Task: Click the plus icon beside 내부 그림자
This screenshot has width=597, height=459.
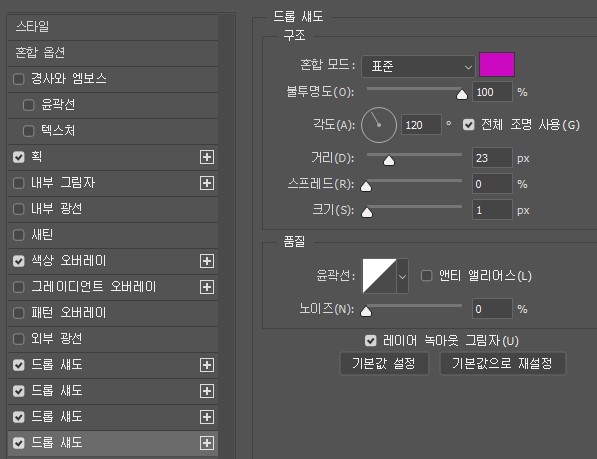Action: (207, 183)
